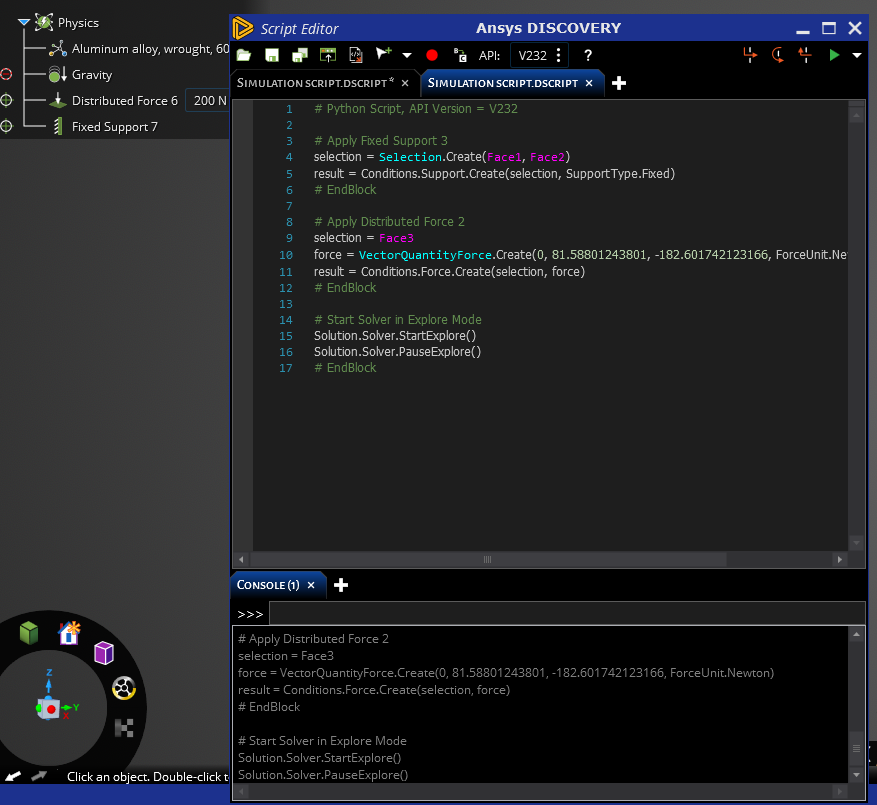Click the Physics atom icon

pos(44,22)
